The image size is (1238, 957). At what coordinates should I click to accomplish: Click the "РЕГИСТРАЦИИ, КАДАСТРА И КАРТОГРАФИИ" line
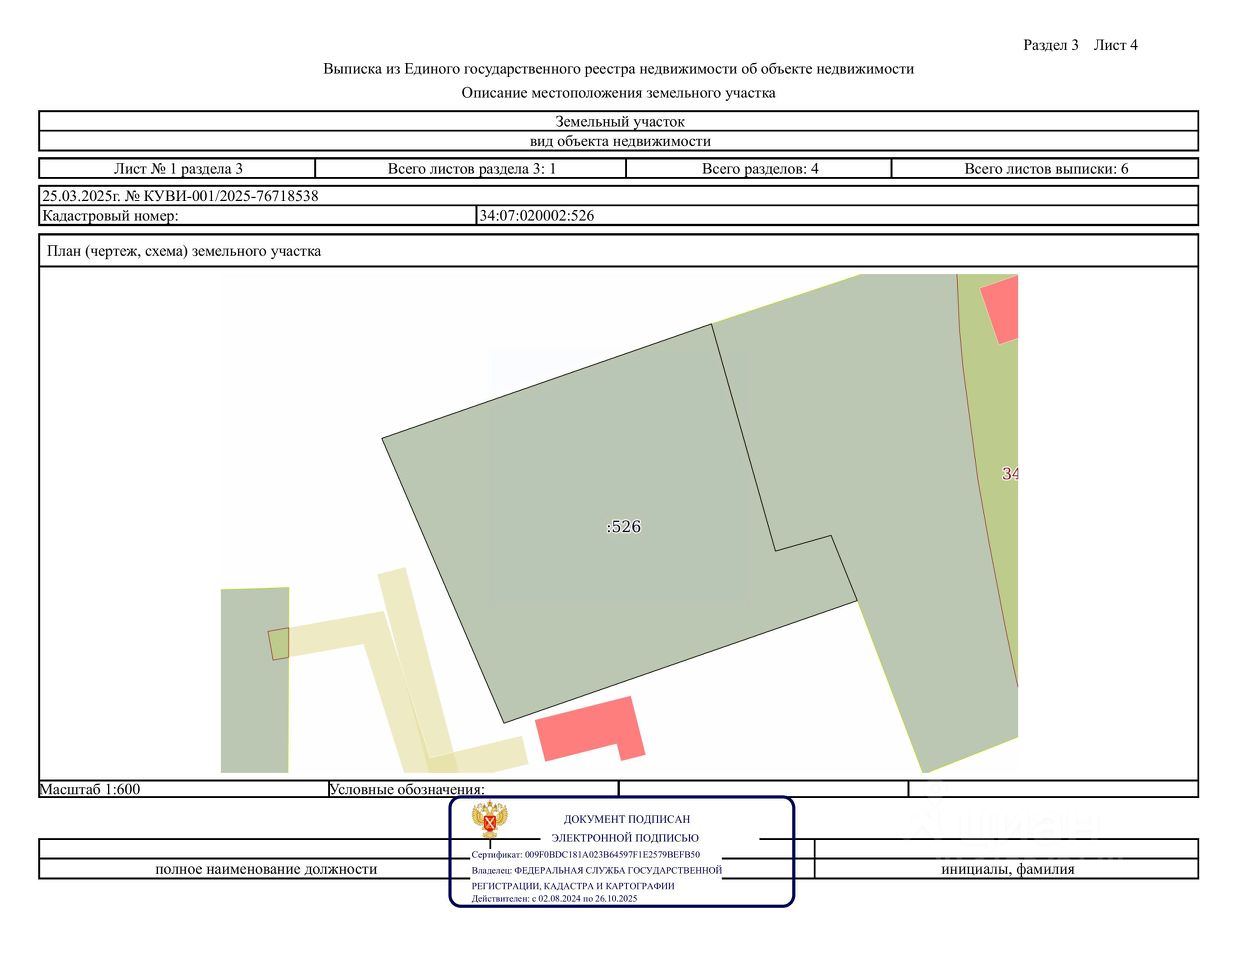point(573,886)
